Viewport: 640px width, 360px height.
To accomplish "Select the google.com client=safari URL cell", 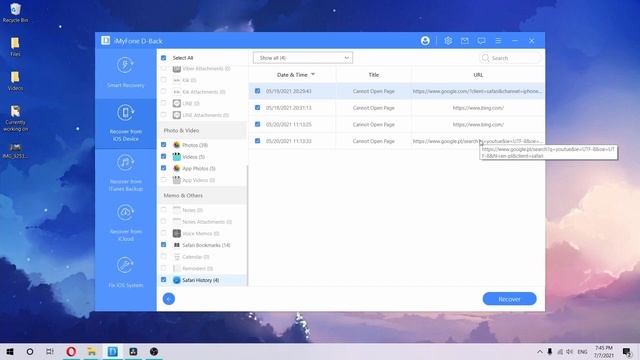I will 478,91.
